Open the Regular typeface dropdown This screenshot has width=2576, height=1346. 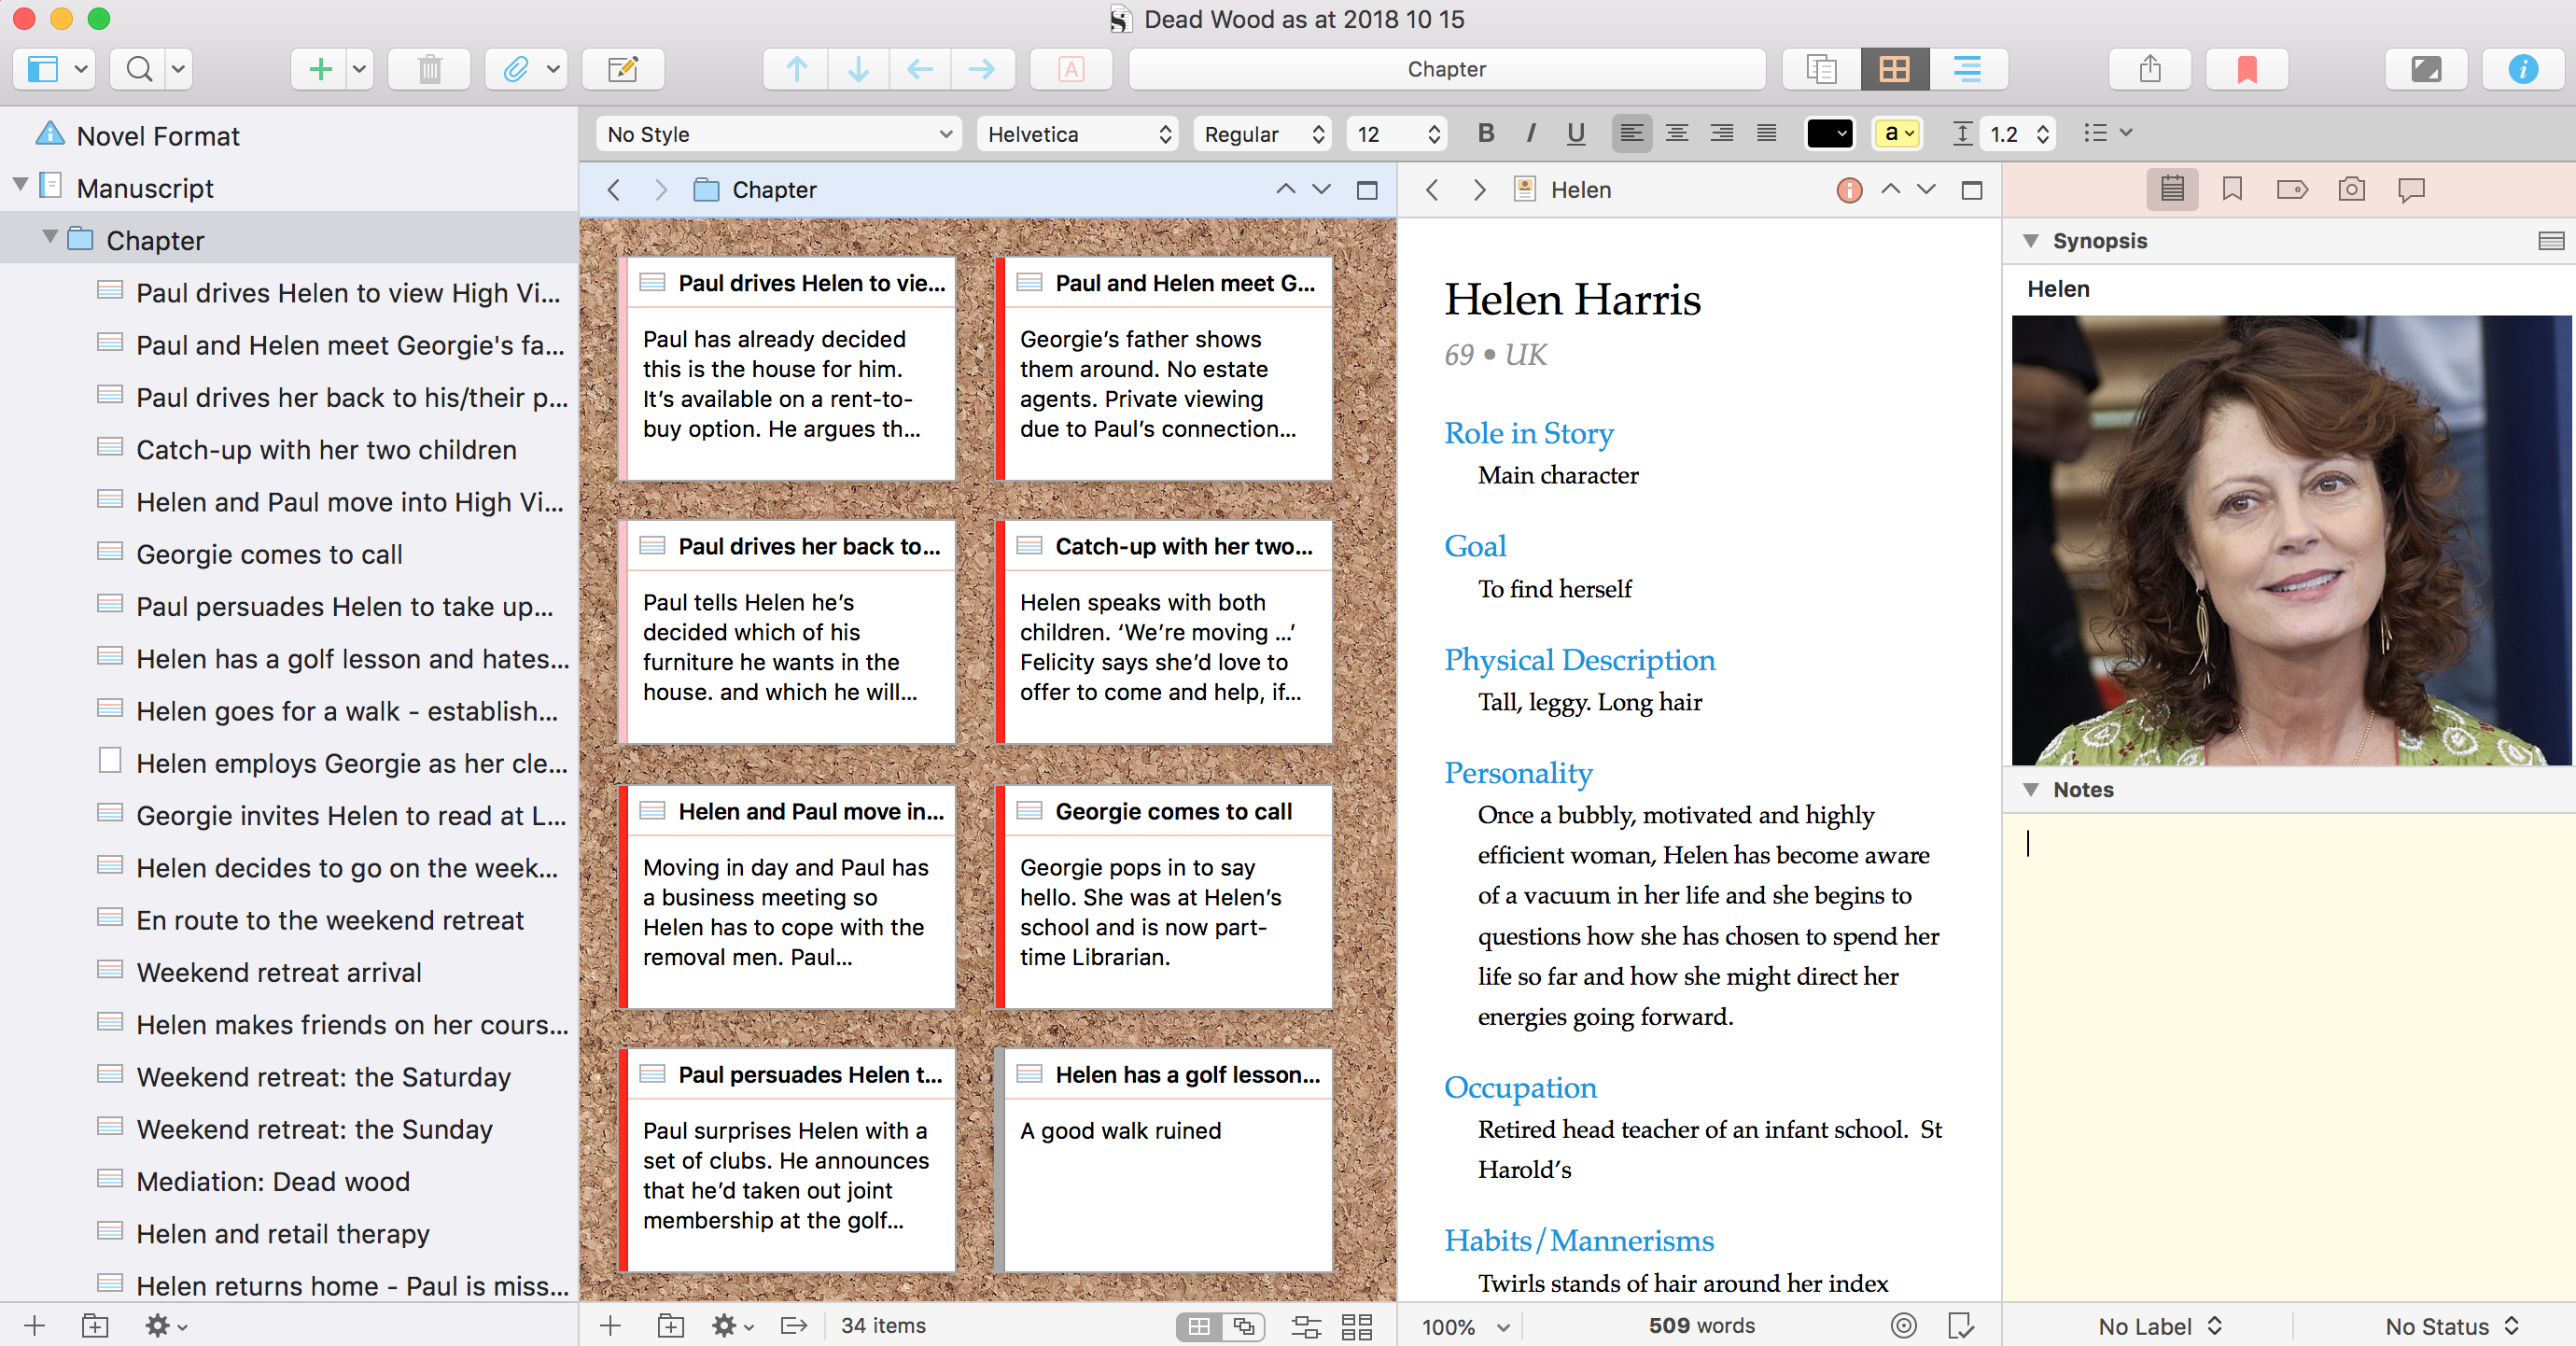coord(1264,134)
